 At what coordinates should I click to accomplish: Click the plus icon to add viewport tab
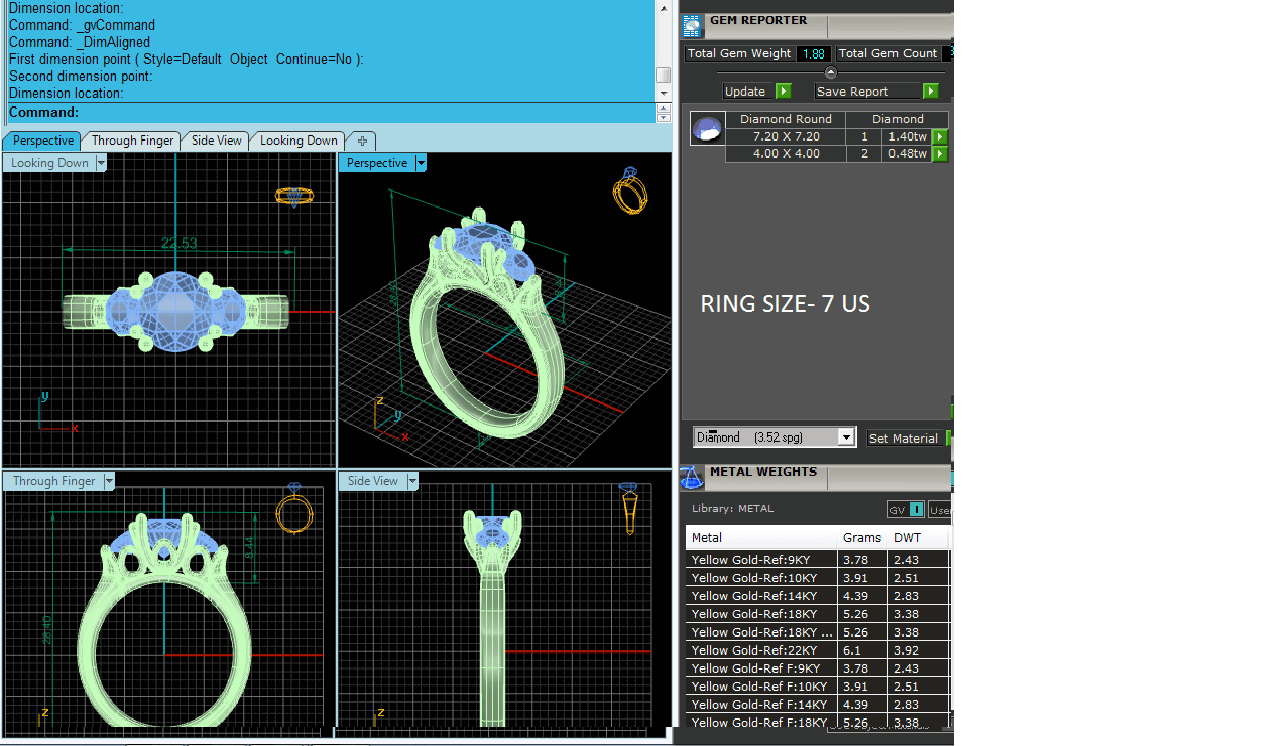coord(362,141)
